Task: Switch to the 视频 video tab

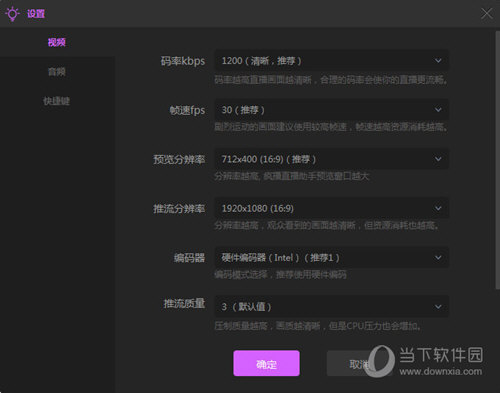Action: (x=57, y=42)
